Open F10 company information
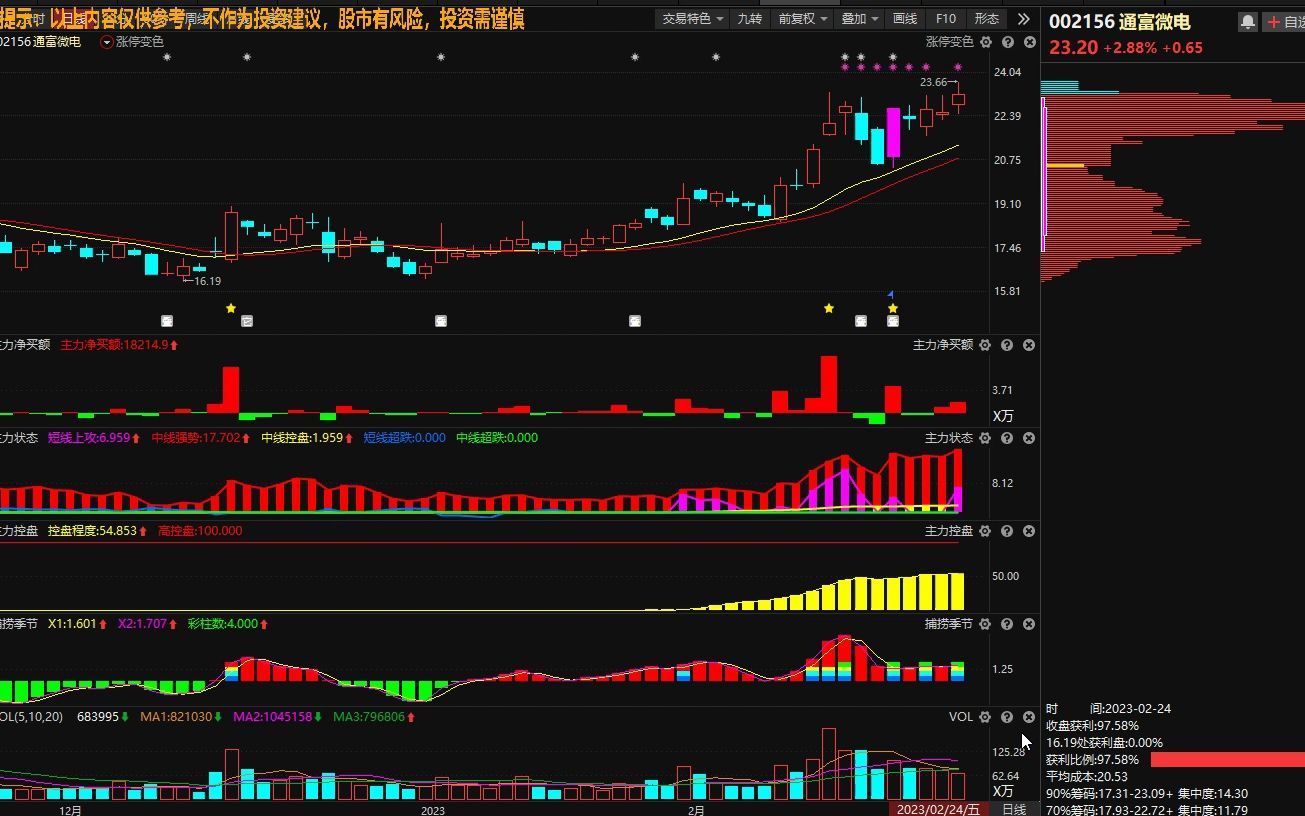 click(x=946, y=18)
